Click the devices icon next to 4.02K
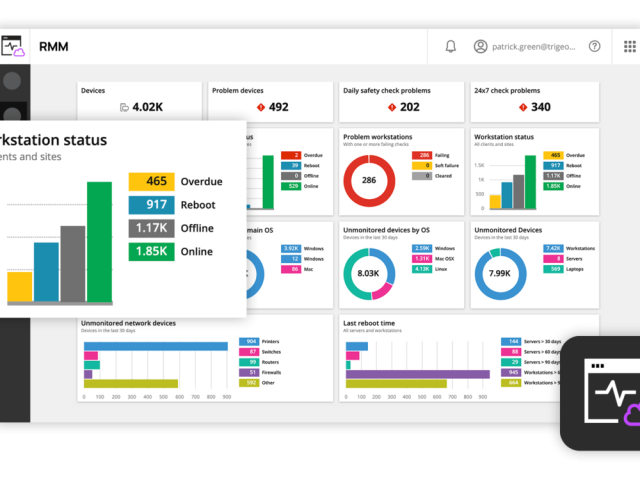The height and width of the screenshot is (480, 640). 124,107
